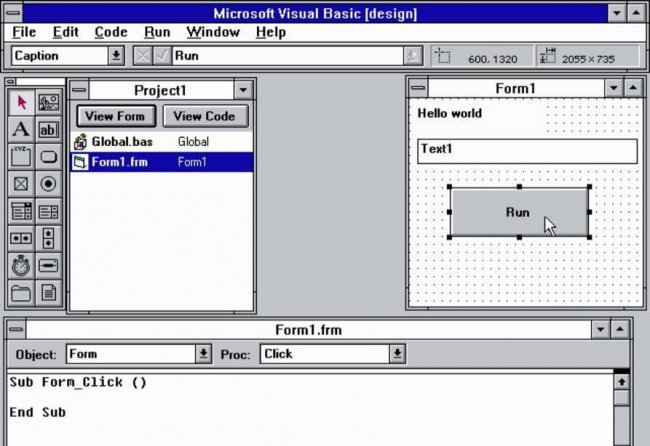This screenshot has width=650, height=446.
Task: Select the Label tool (letter A)
Action: [21, 129]
